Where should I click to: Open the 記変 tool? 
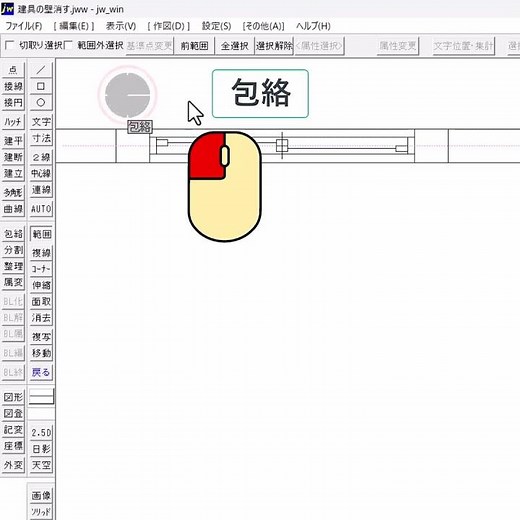(13, 430)
